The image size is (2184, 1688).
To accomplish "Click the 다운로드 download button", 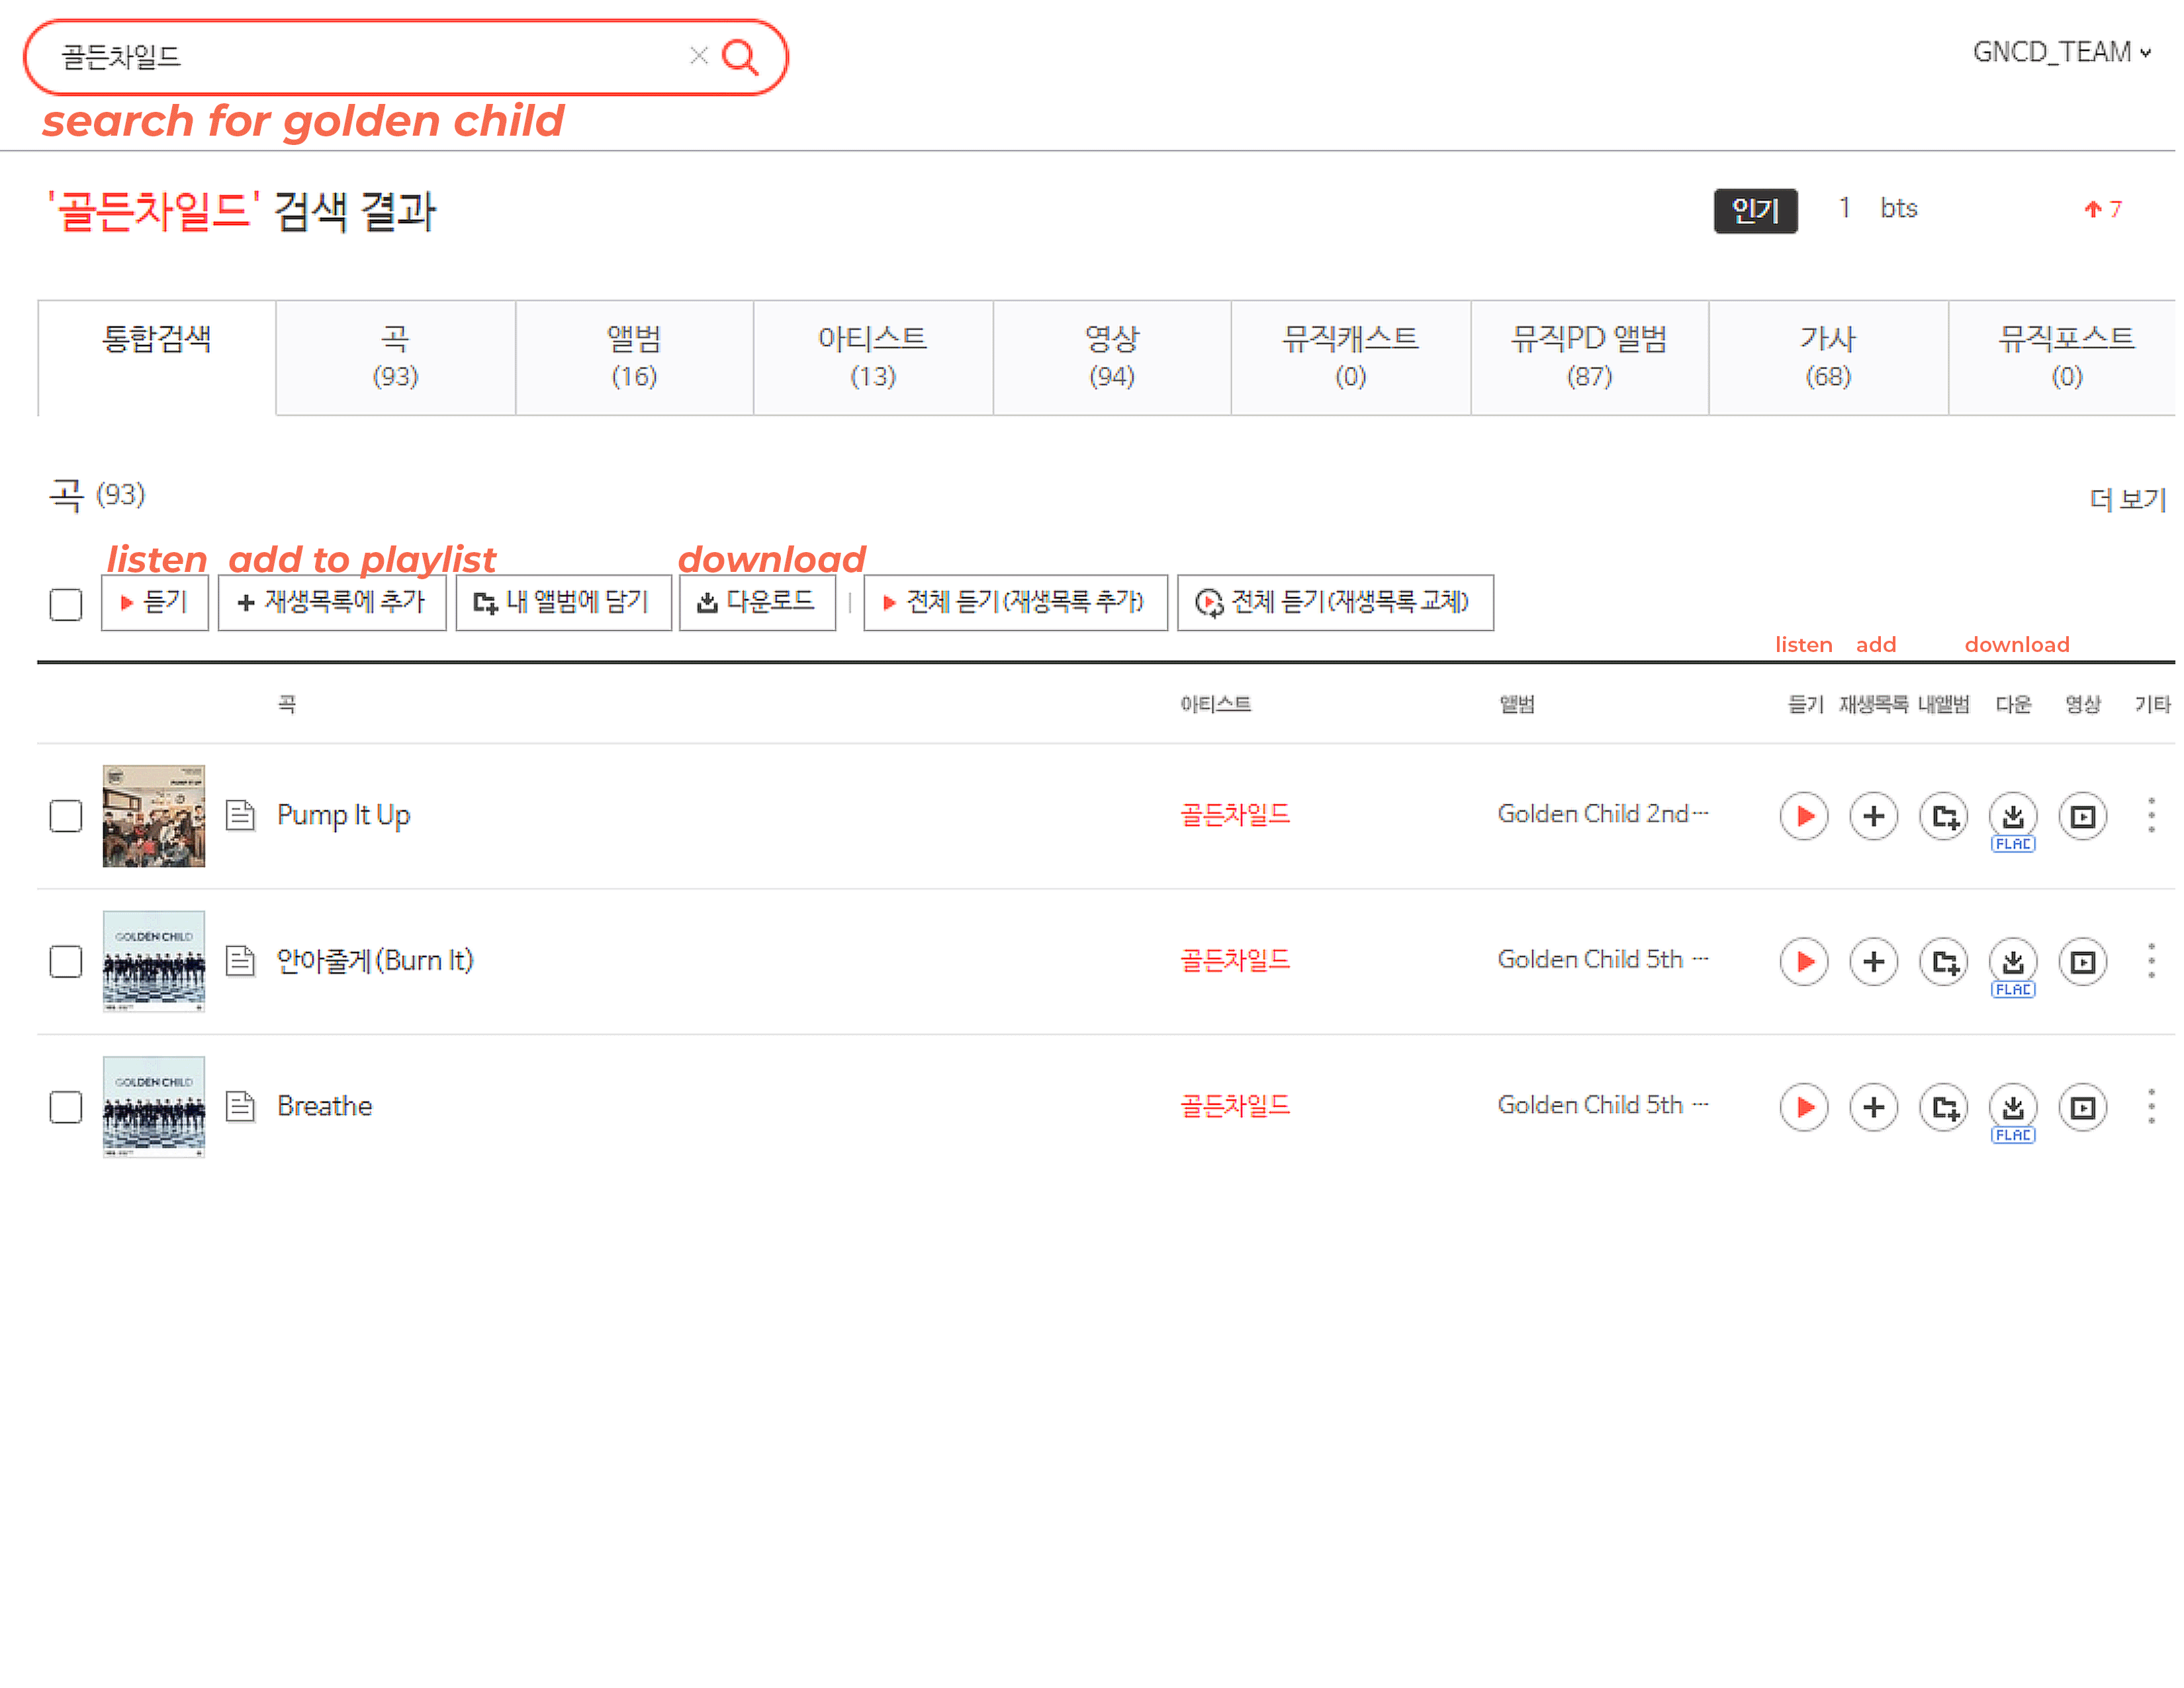I will pyautogui.click(x=757, y=602).
